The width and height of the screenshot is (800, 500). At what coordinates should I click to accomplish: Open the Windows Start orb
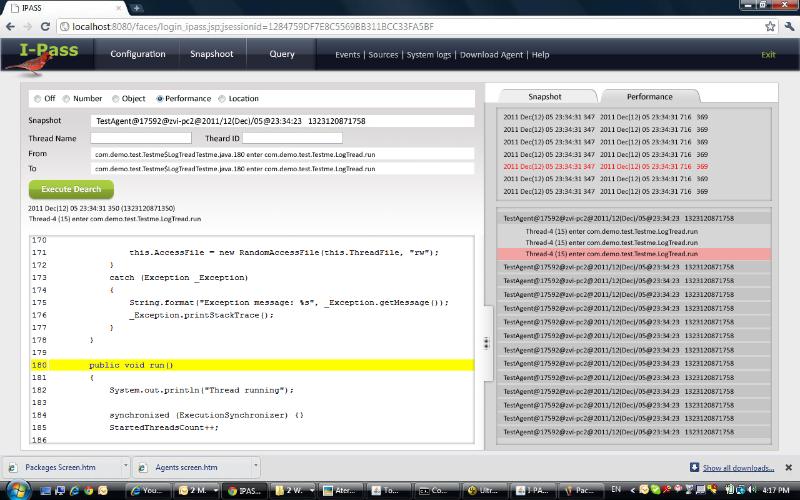click(17, 490)
